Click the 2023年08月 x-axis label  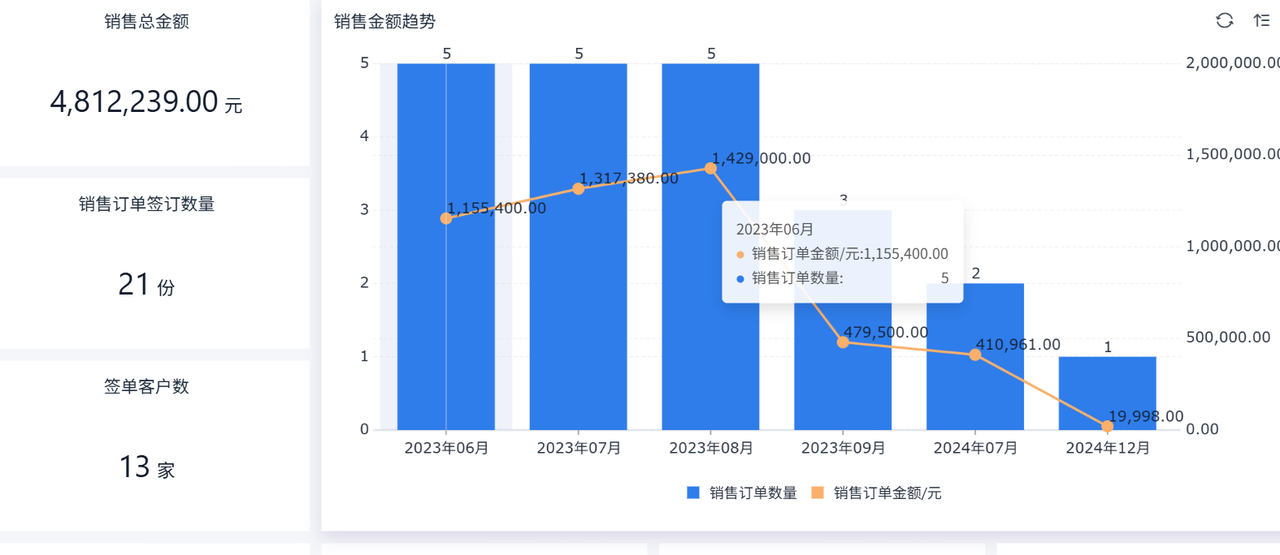[711, 448]
